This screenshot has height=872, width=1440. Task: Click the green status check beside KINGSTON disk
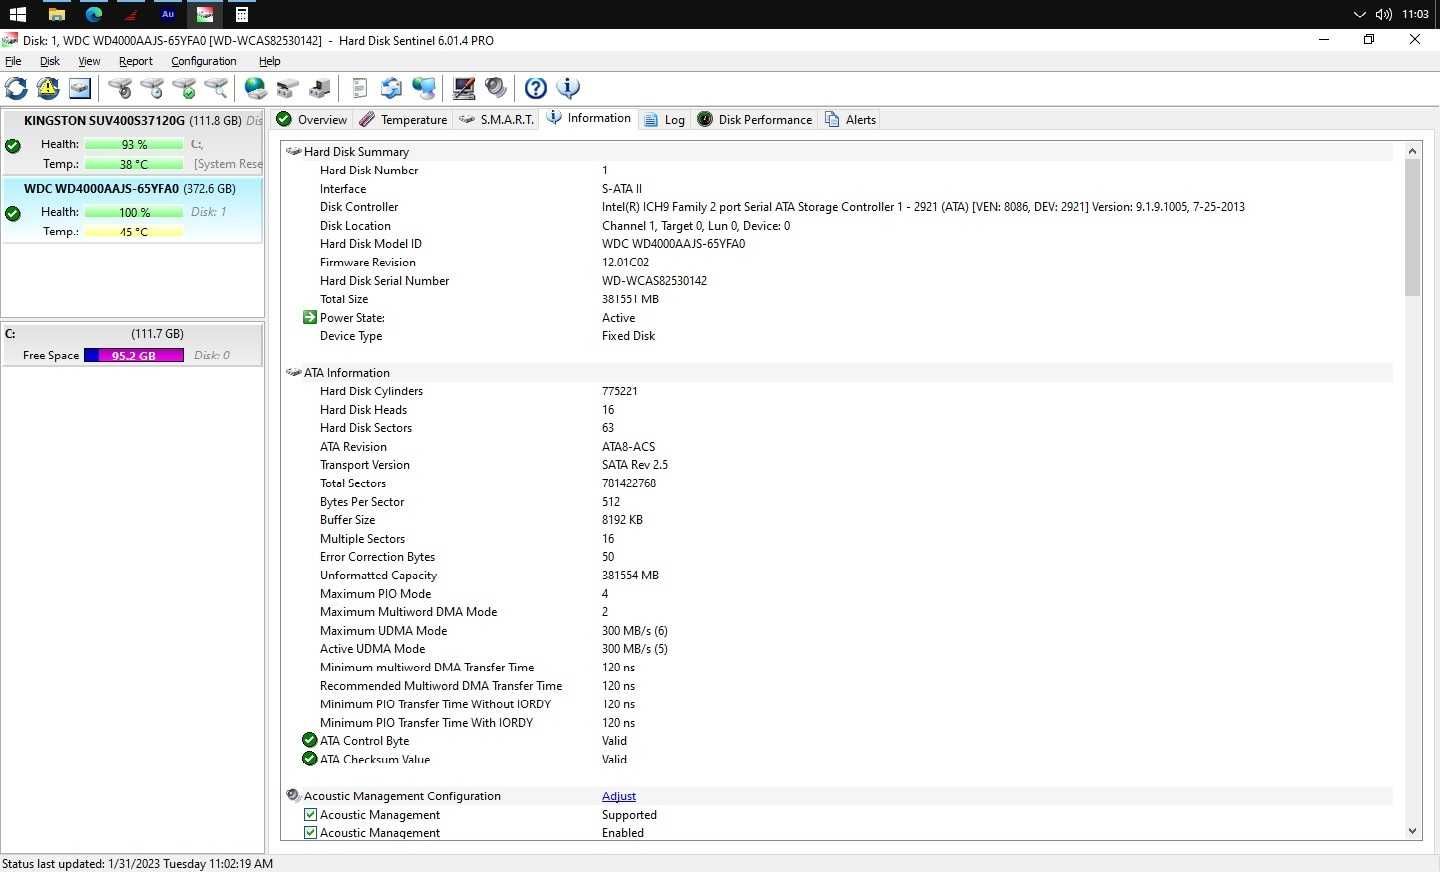(x=13, y=145)
